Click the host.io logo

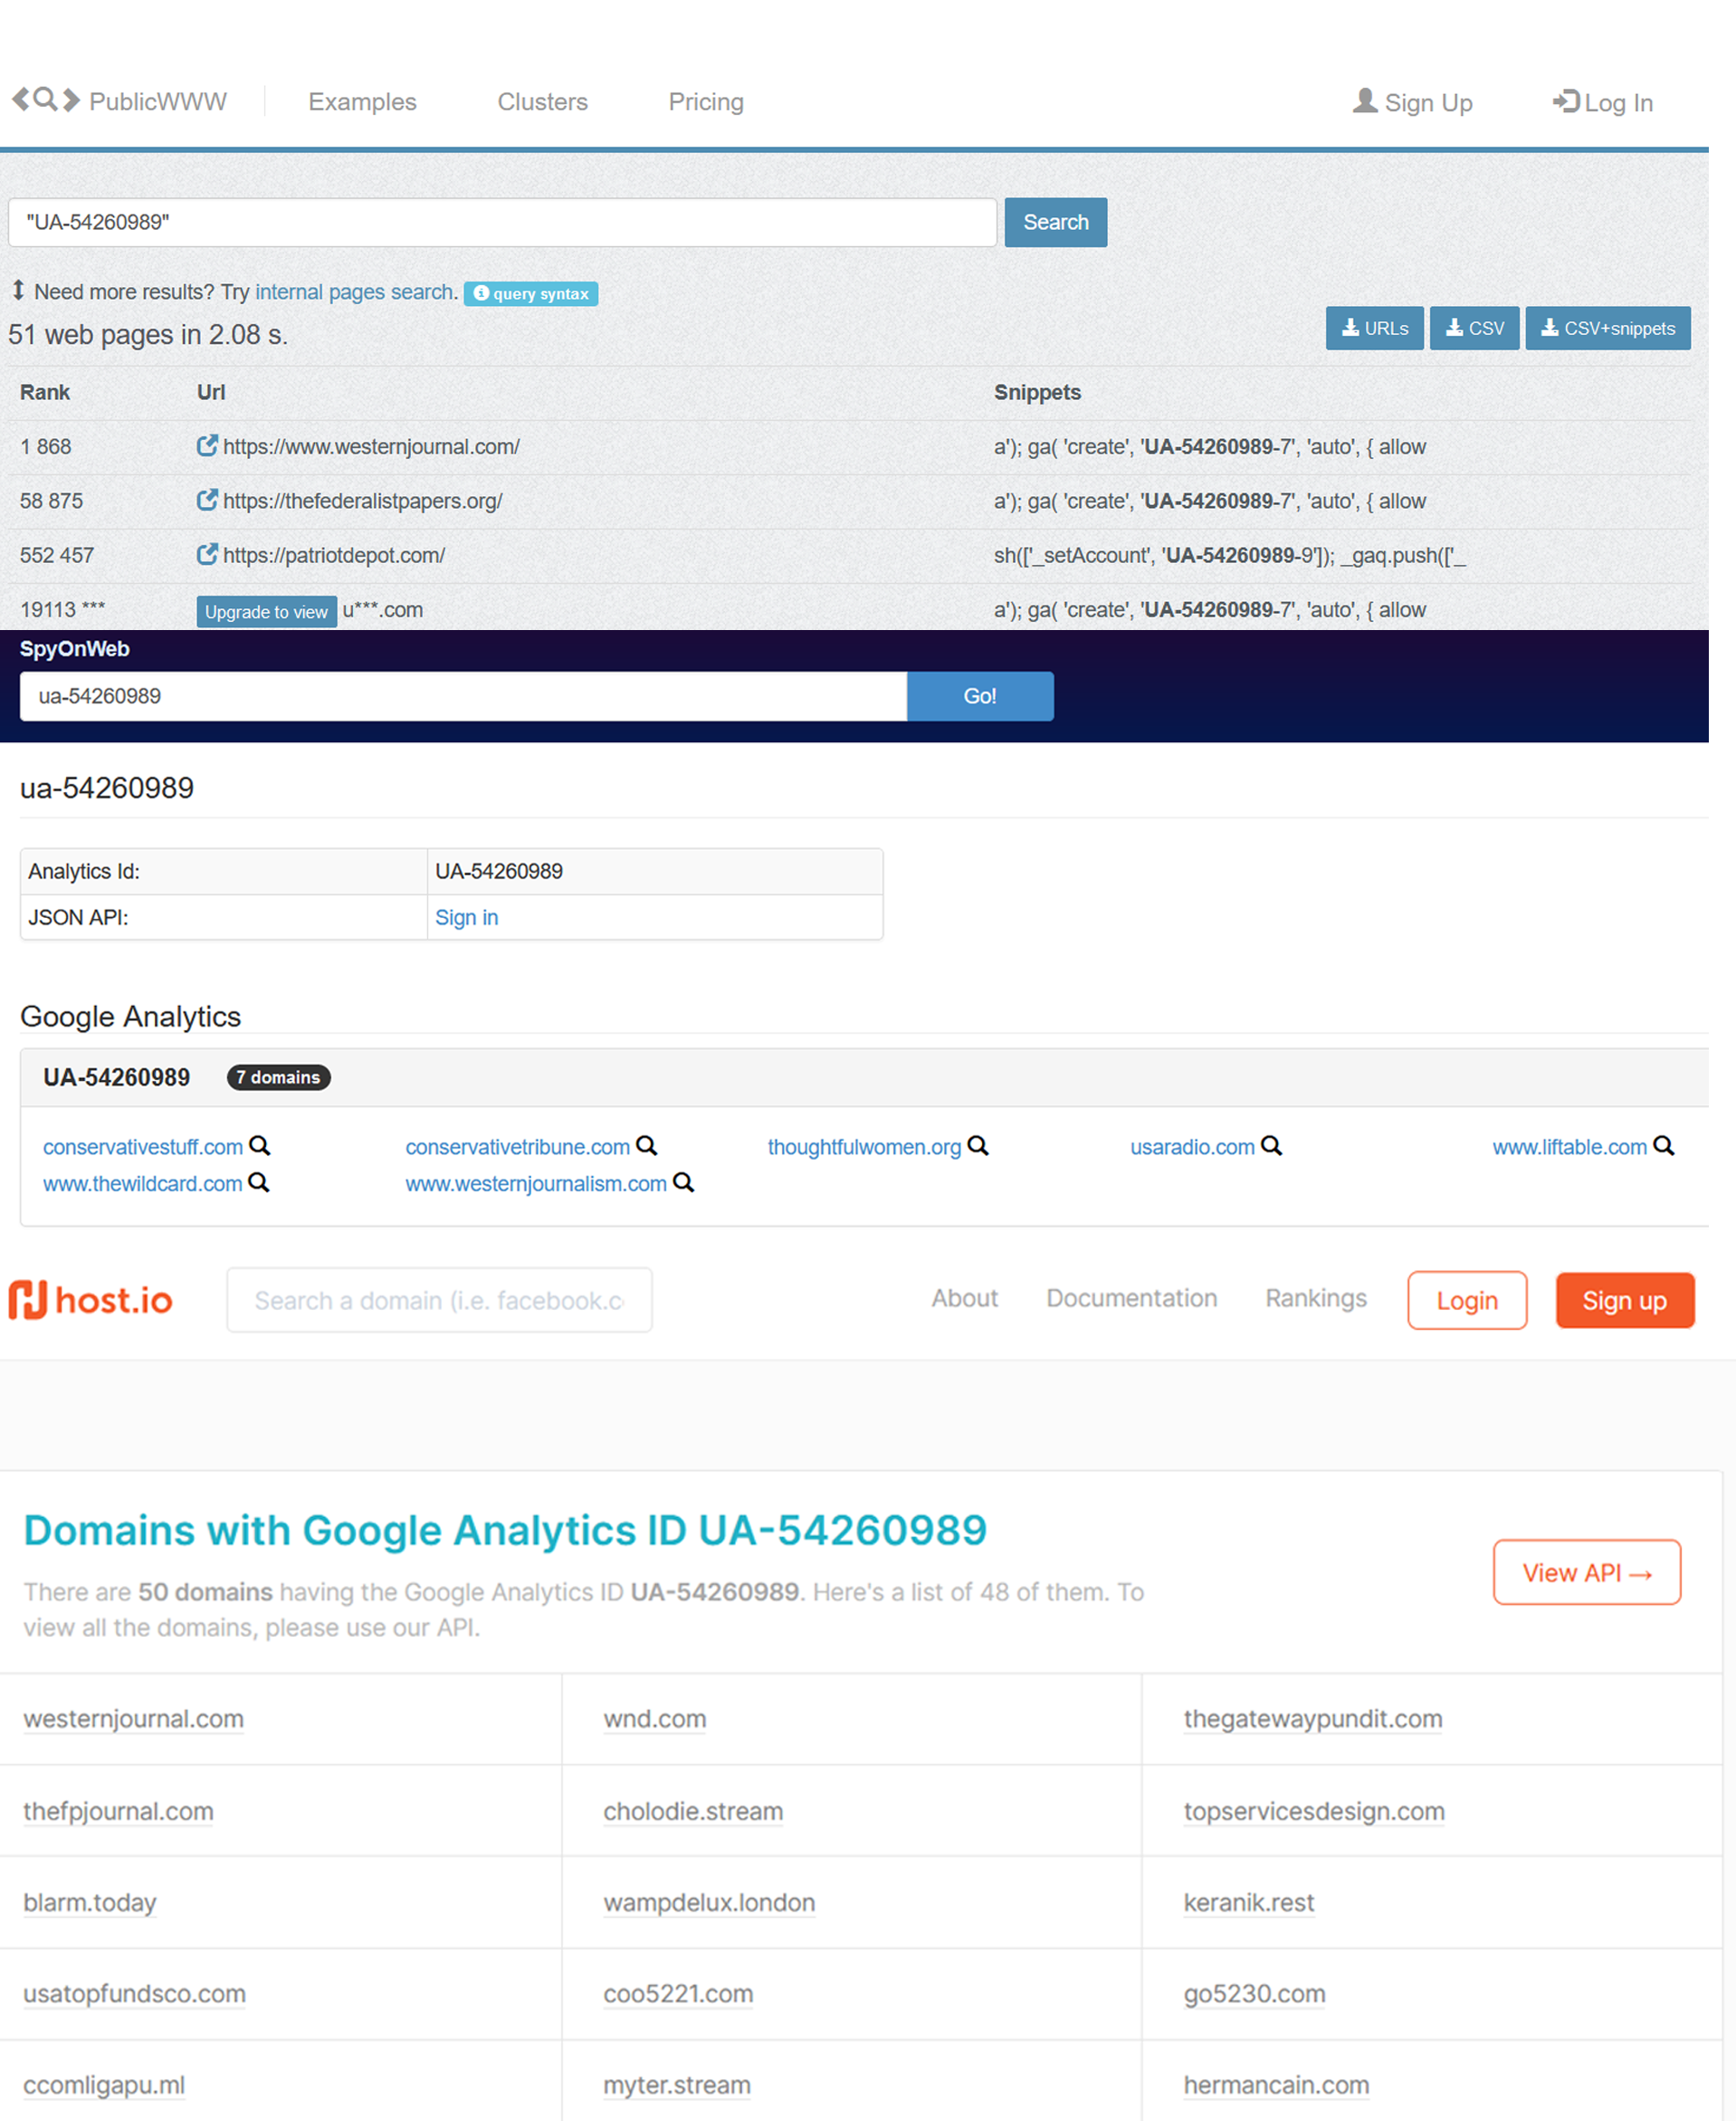pos(91,1300)
